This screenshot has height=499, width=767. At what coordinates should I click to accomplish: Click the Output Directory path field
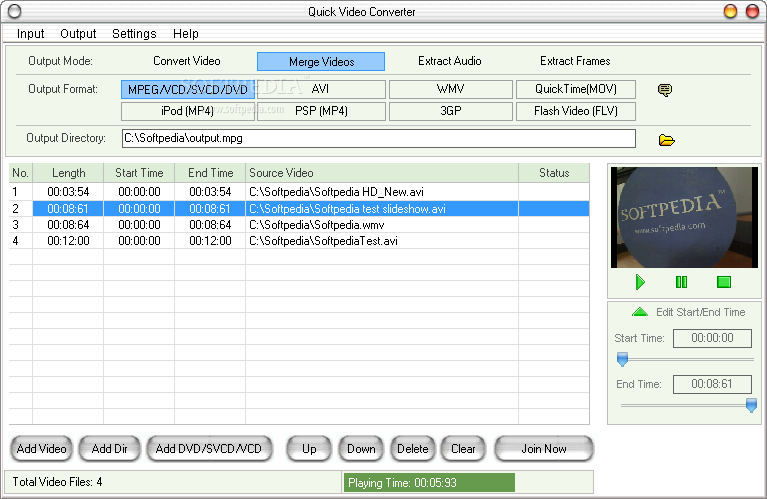[x=379, y=138]
